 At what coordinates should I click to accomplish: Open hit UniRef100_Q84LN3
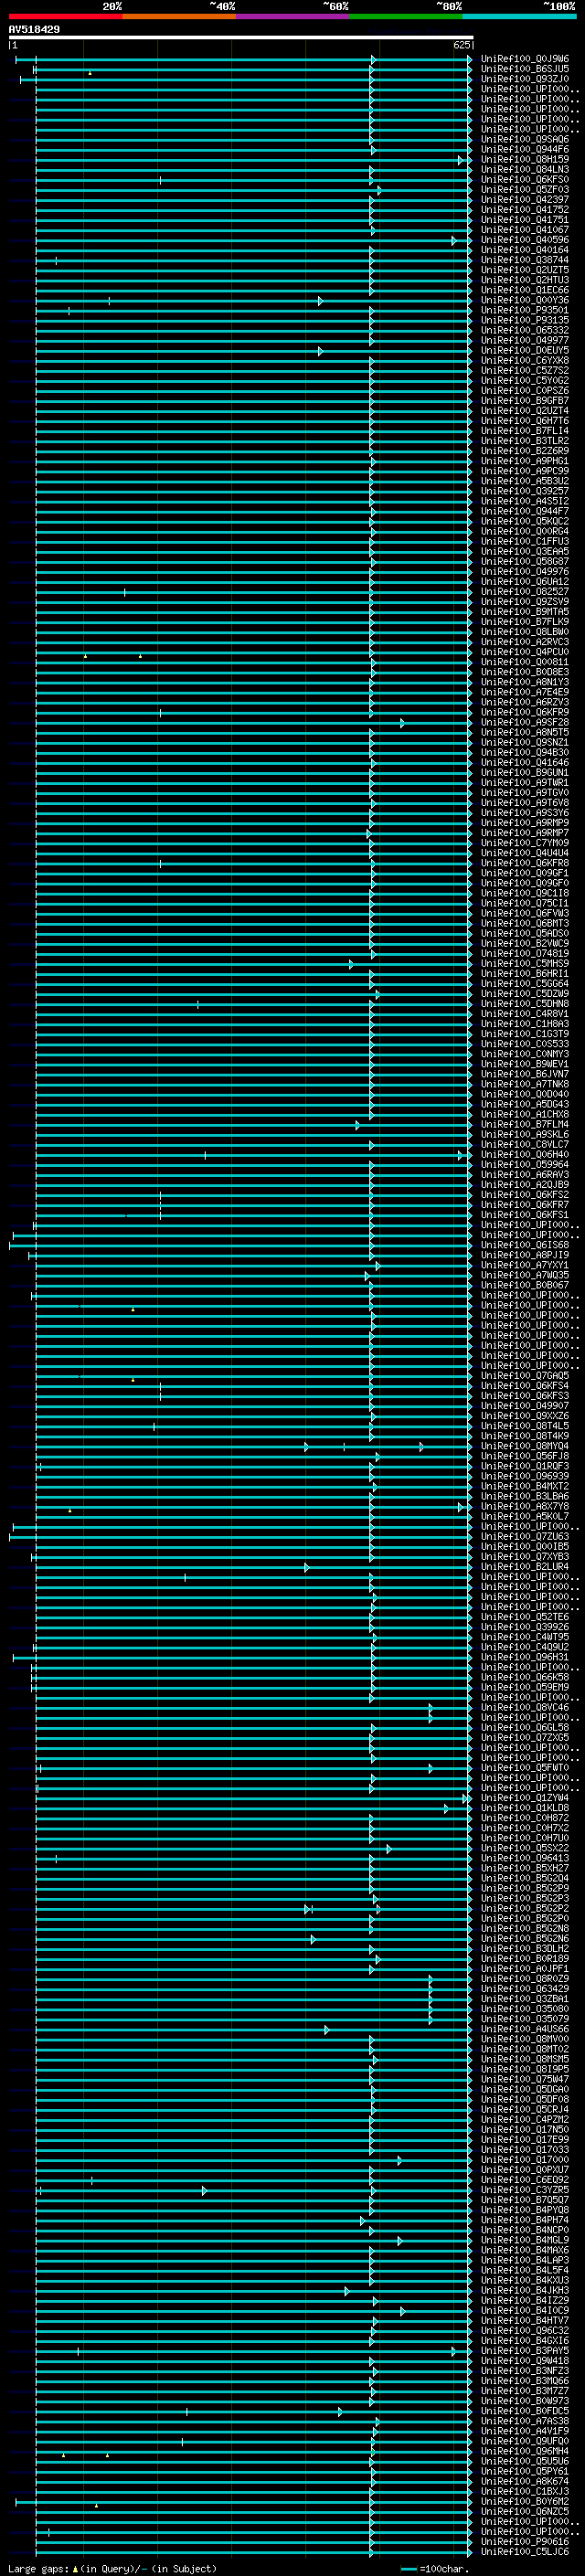pyautogui.click(x=524, y=169)
